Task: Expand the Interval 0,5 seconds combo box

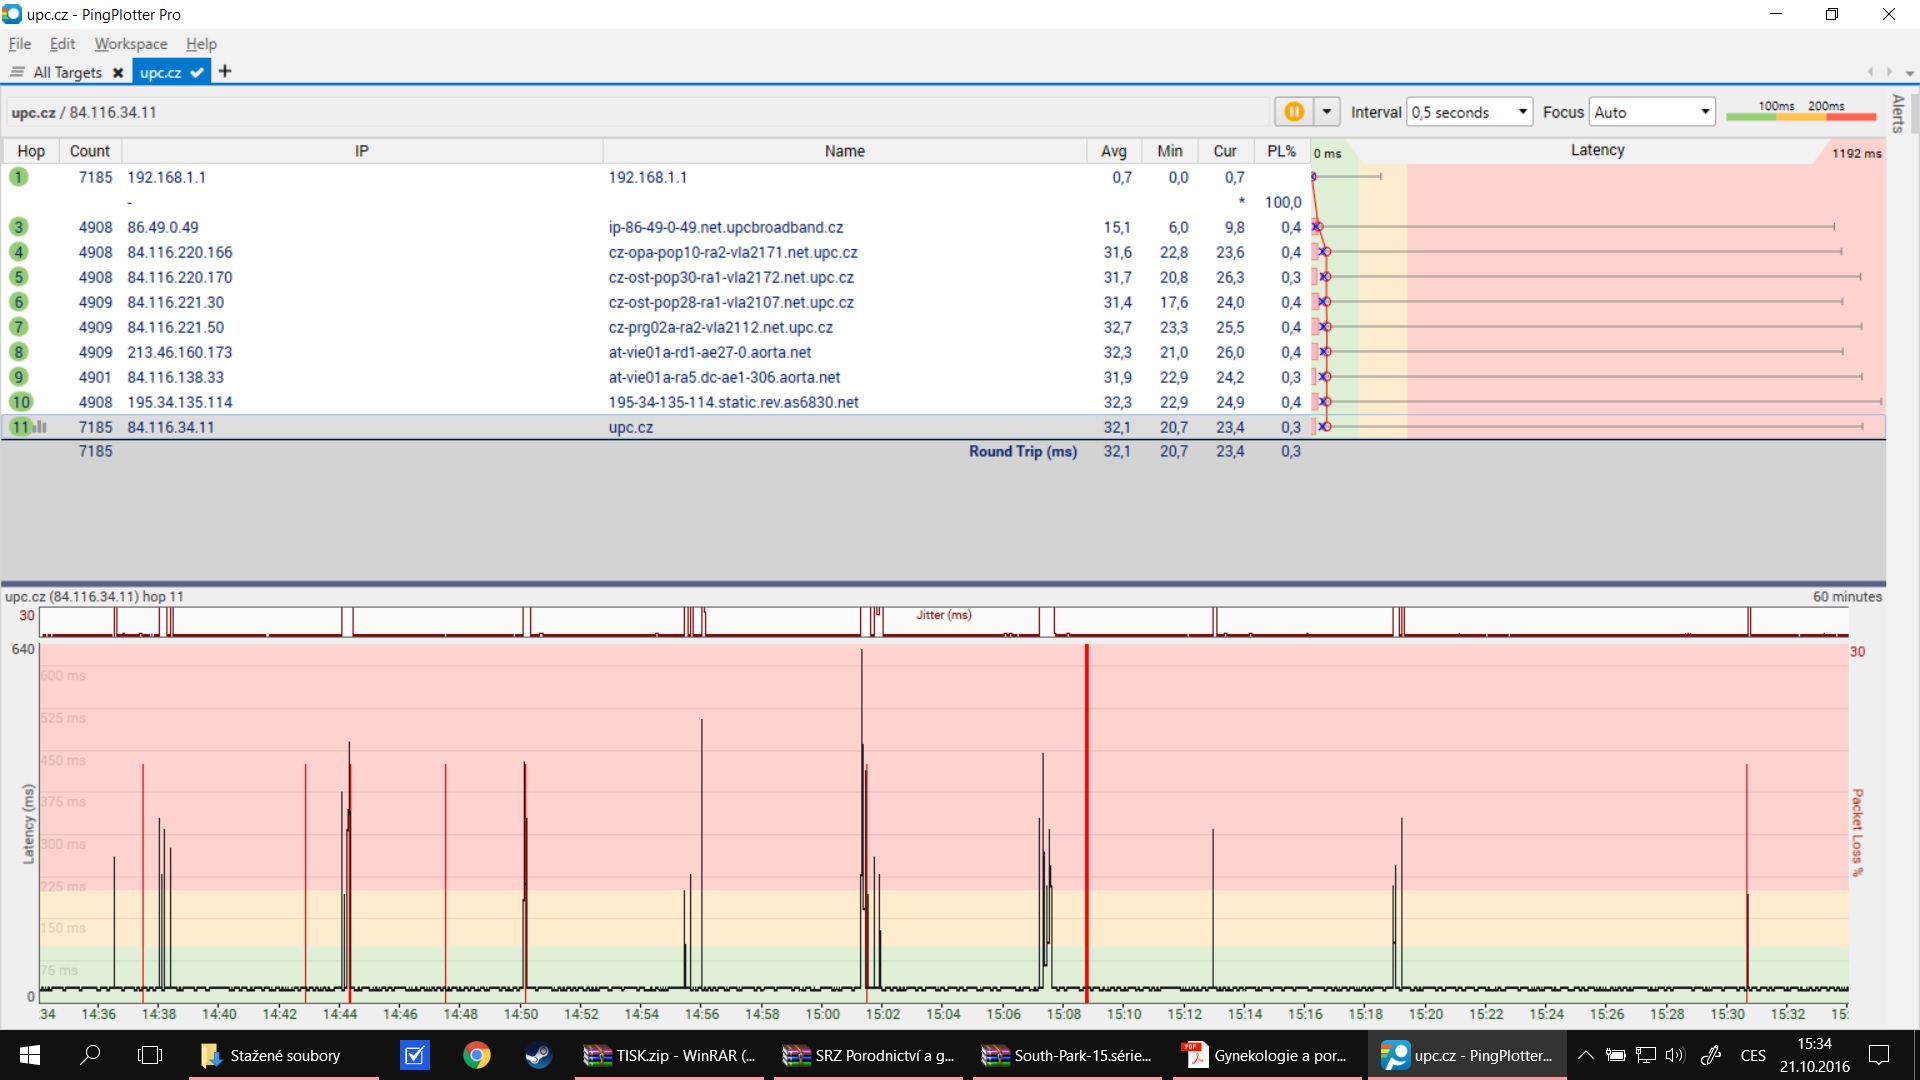Action: [x=1522, y=112]
